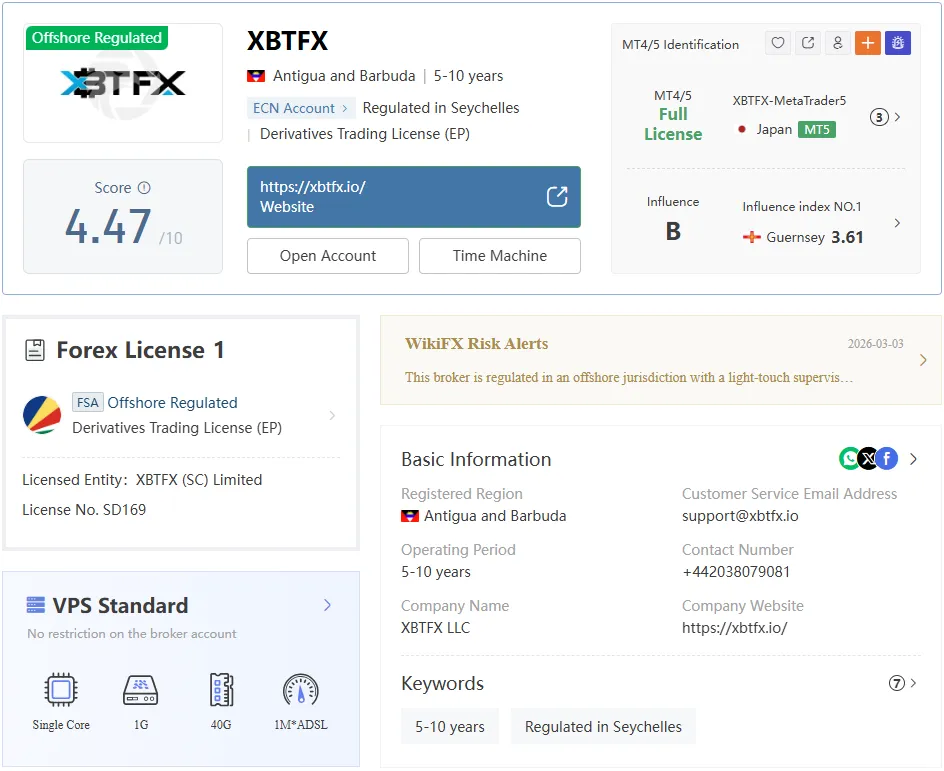Screen dimensions: 944x771
Task: Click the share icon near MT4/5 Identification
Action: [808, 43]
